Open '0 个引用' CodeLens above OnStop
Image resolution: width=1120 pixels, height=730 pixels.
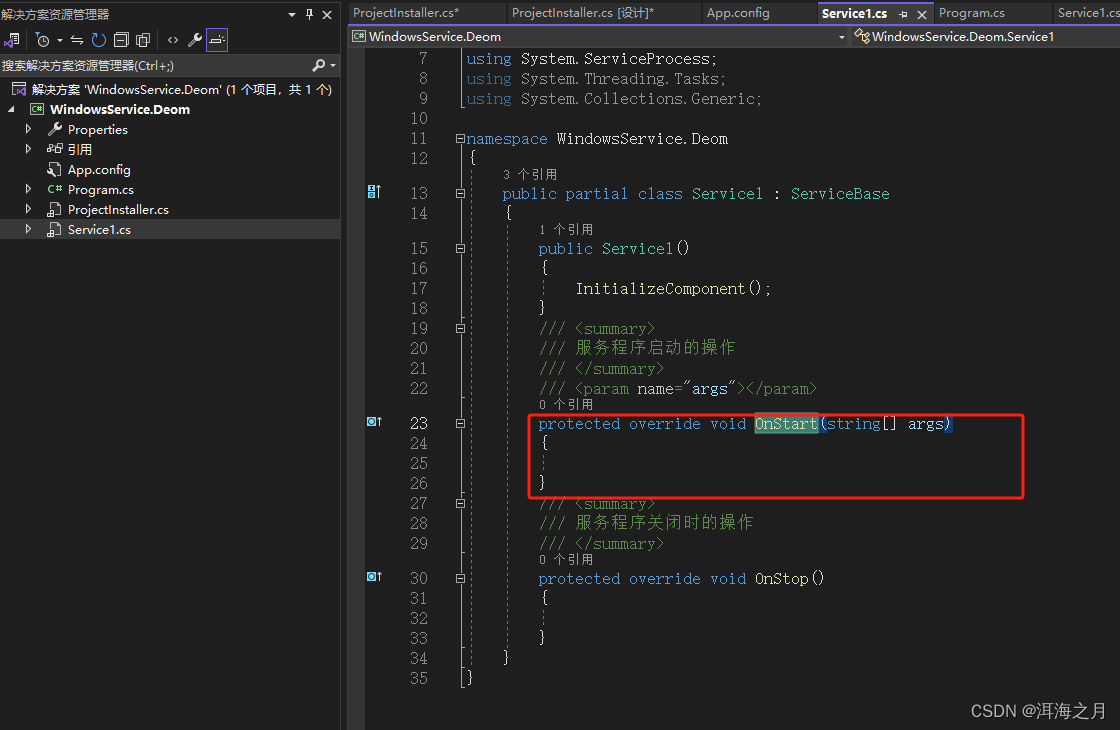566,560
